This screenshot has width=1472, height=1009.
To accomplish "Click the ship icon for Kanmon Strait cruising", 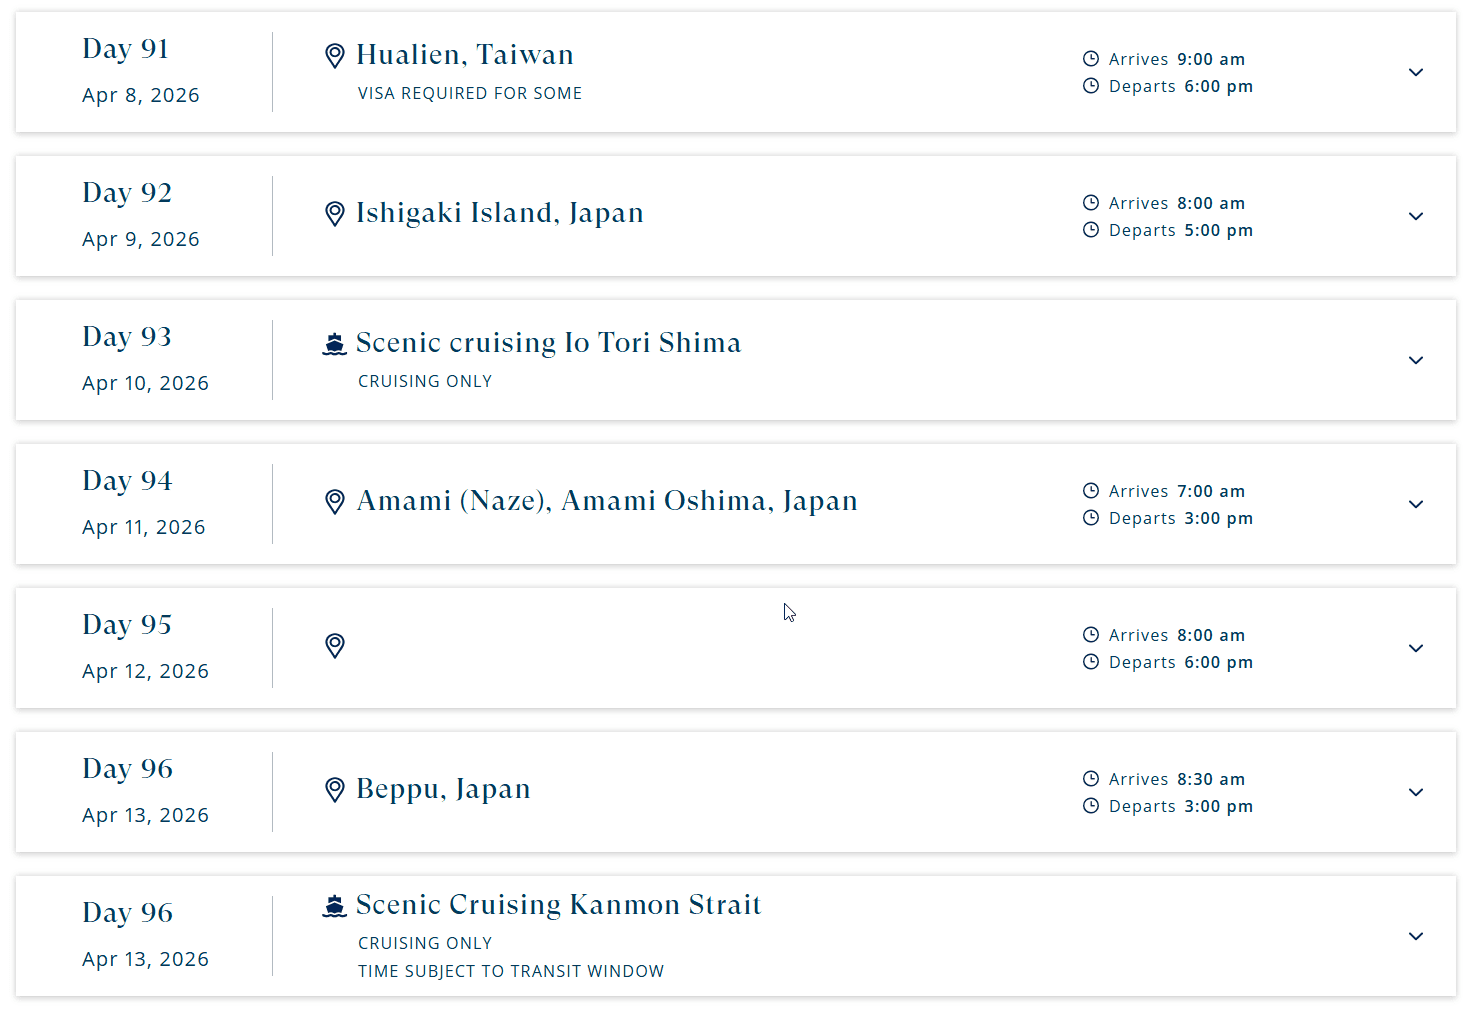I will tap(334, 906).
